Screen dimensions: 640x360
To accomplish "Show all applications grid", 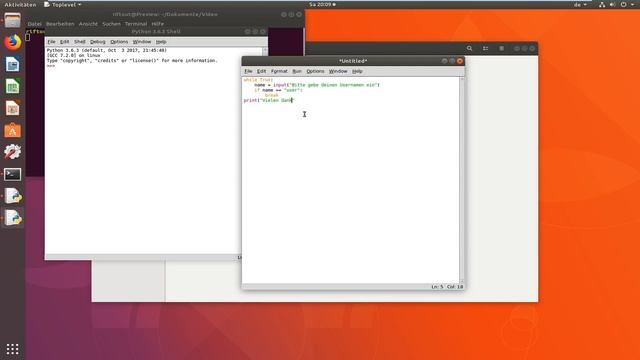I will [x=12, y=349].
